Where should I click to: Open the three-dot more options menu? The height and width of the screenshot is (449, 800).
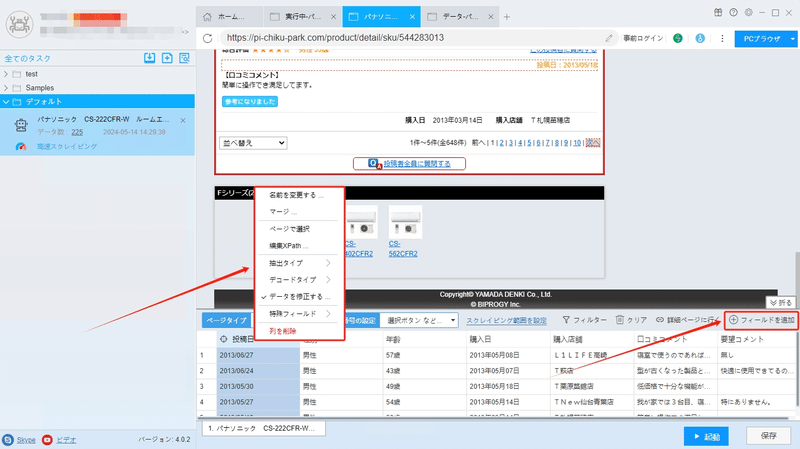tap(722, 38)
